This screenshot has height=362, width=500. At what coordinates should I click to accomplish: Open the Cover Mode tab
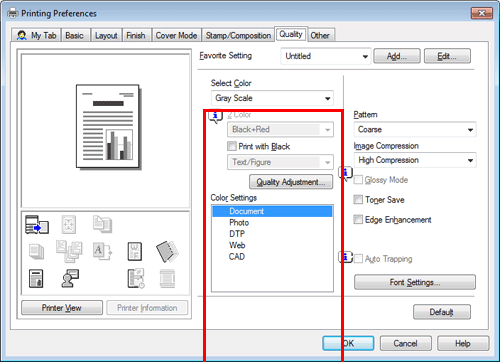tap(176, 35)
